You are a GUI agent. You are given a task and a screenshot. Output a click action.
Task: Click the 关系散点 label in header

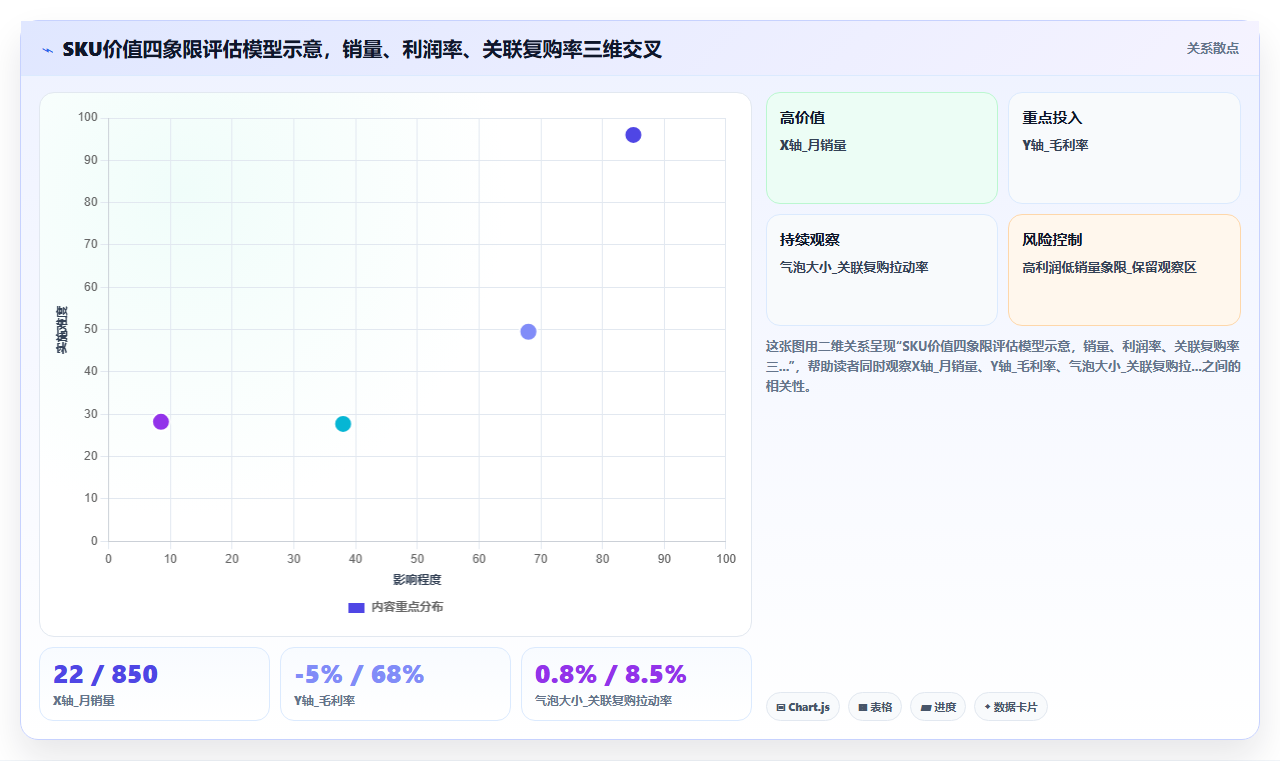point(1213,48)
